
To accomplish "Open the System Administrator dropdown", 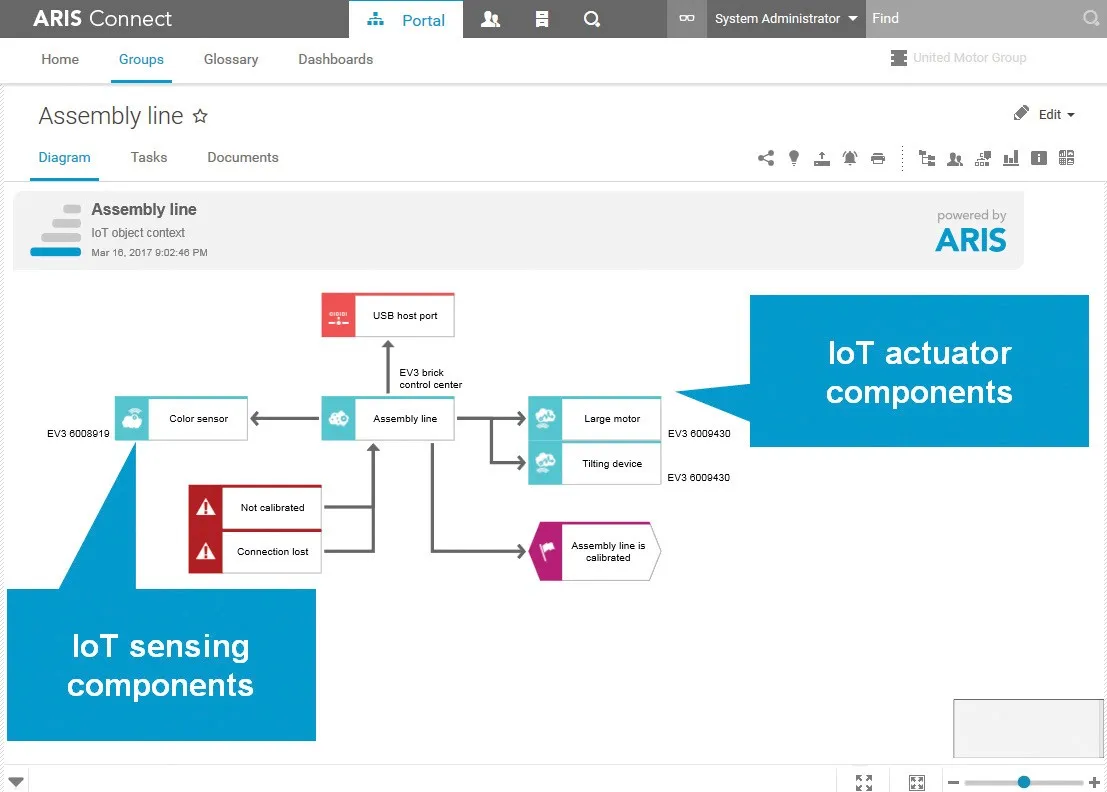I will click(x=786, y=18).
